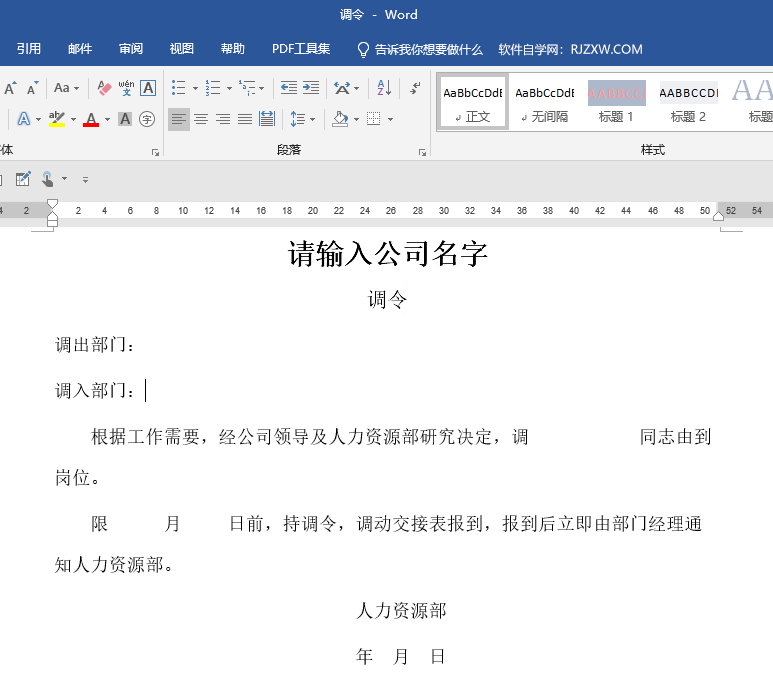Open the Paragraph dialog launcher

(x=422, y=153)
